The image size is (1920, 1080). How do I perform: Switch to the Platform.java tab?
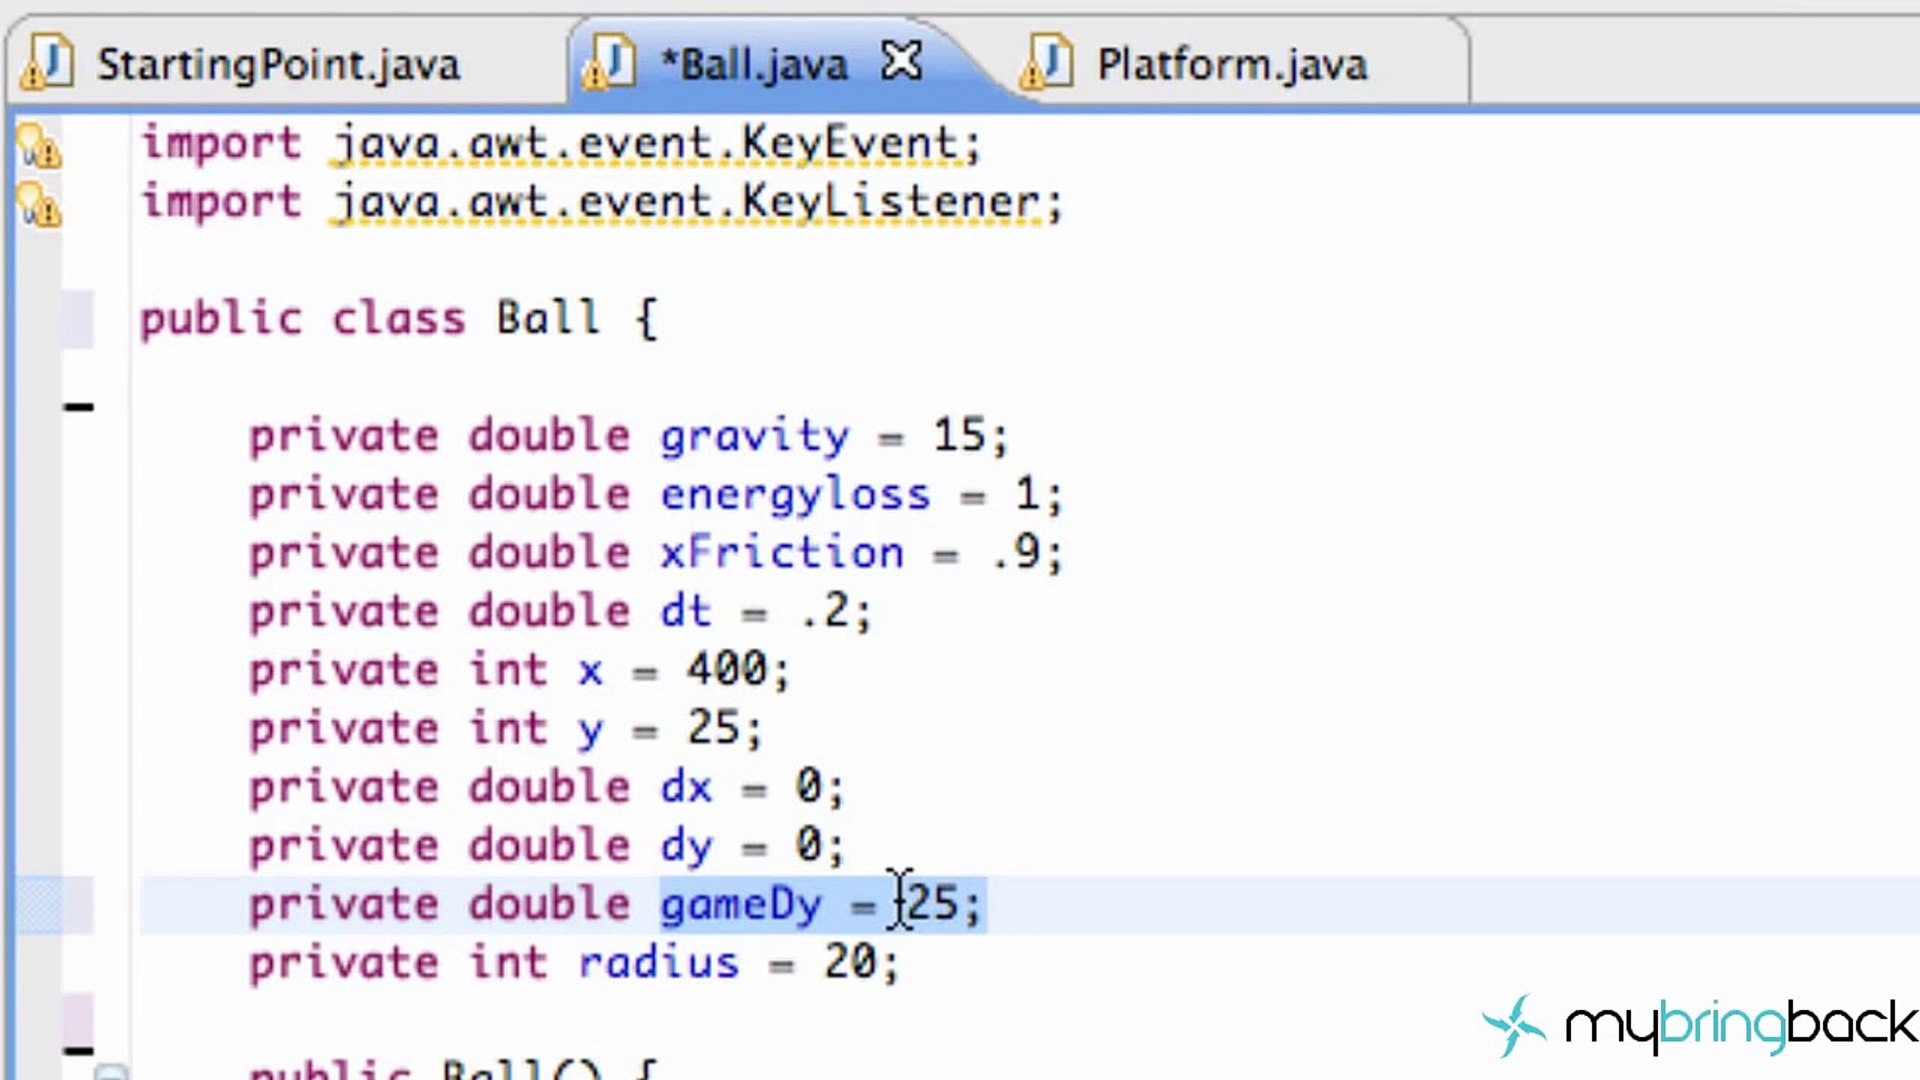pyautogui.click(x=1232, y=65)
